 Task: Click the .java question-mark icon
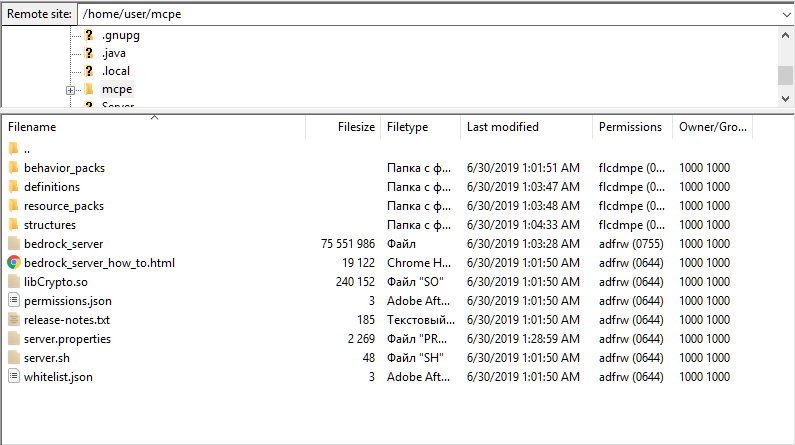point(89,53)
